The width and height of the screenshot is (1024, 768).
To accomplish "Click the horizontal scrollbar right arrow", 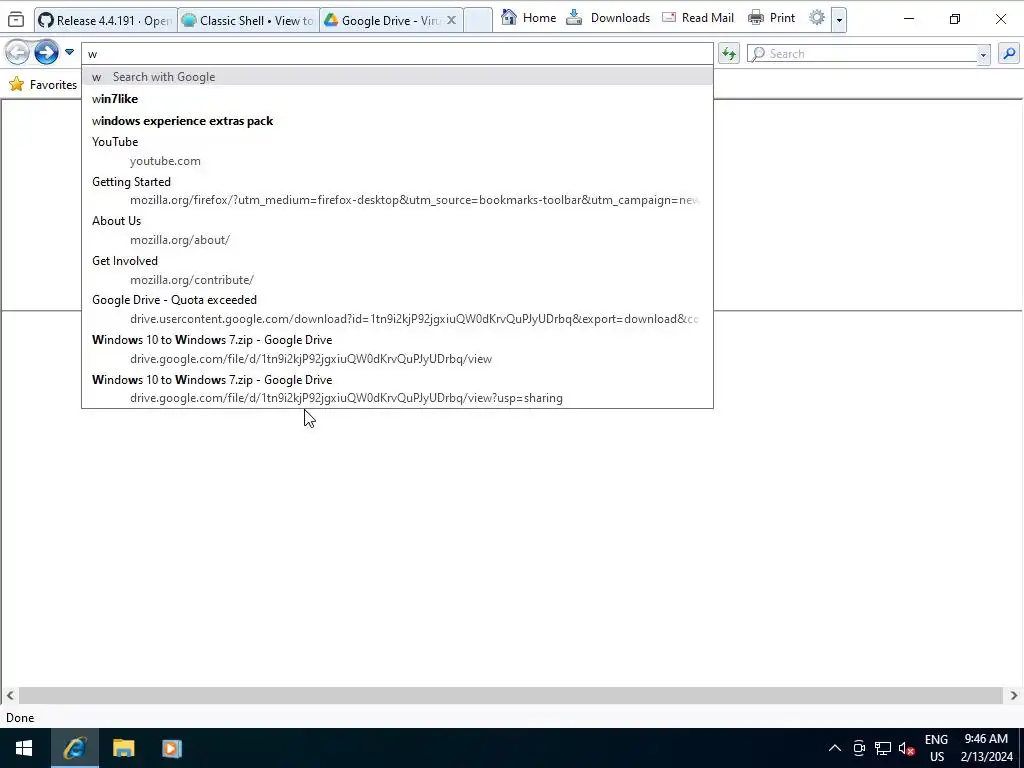I will [1014, 696].
